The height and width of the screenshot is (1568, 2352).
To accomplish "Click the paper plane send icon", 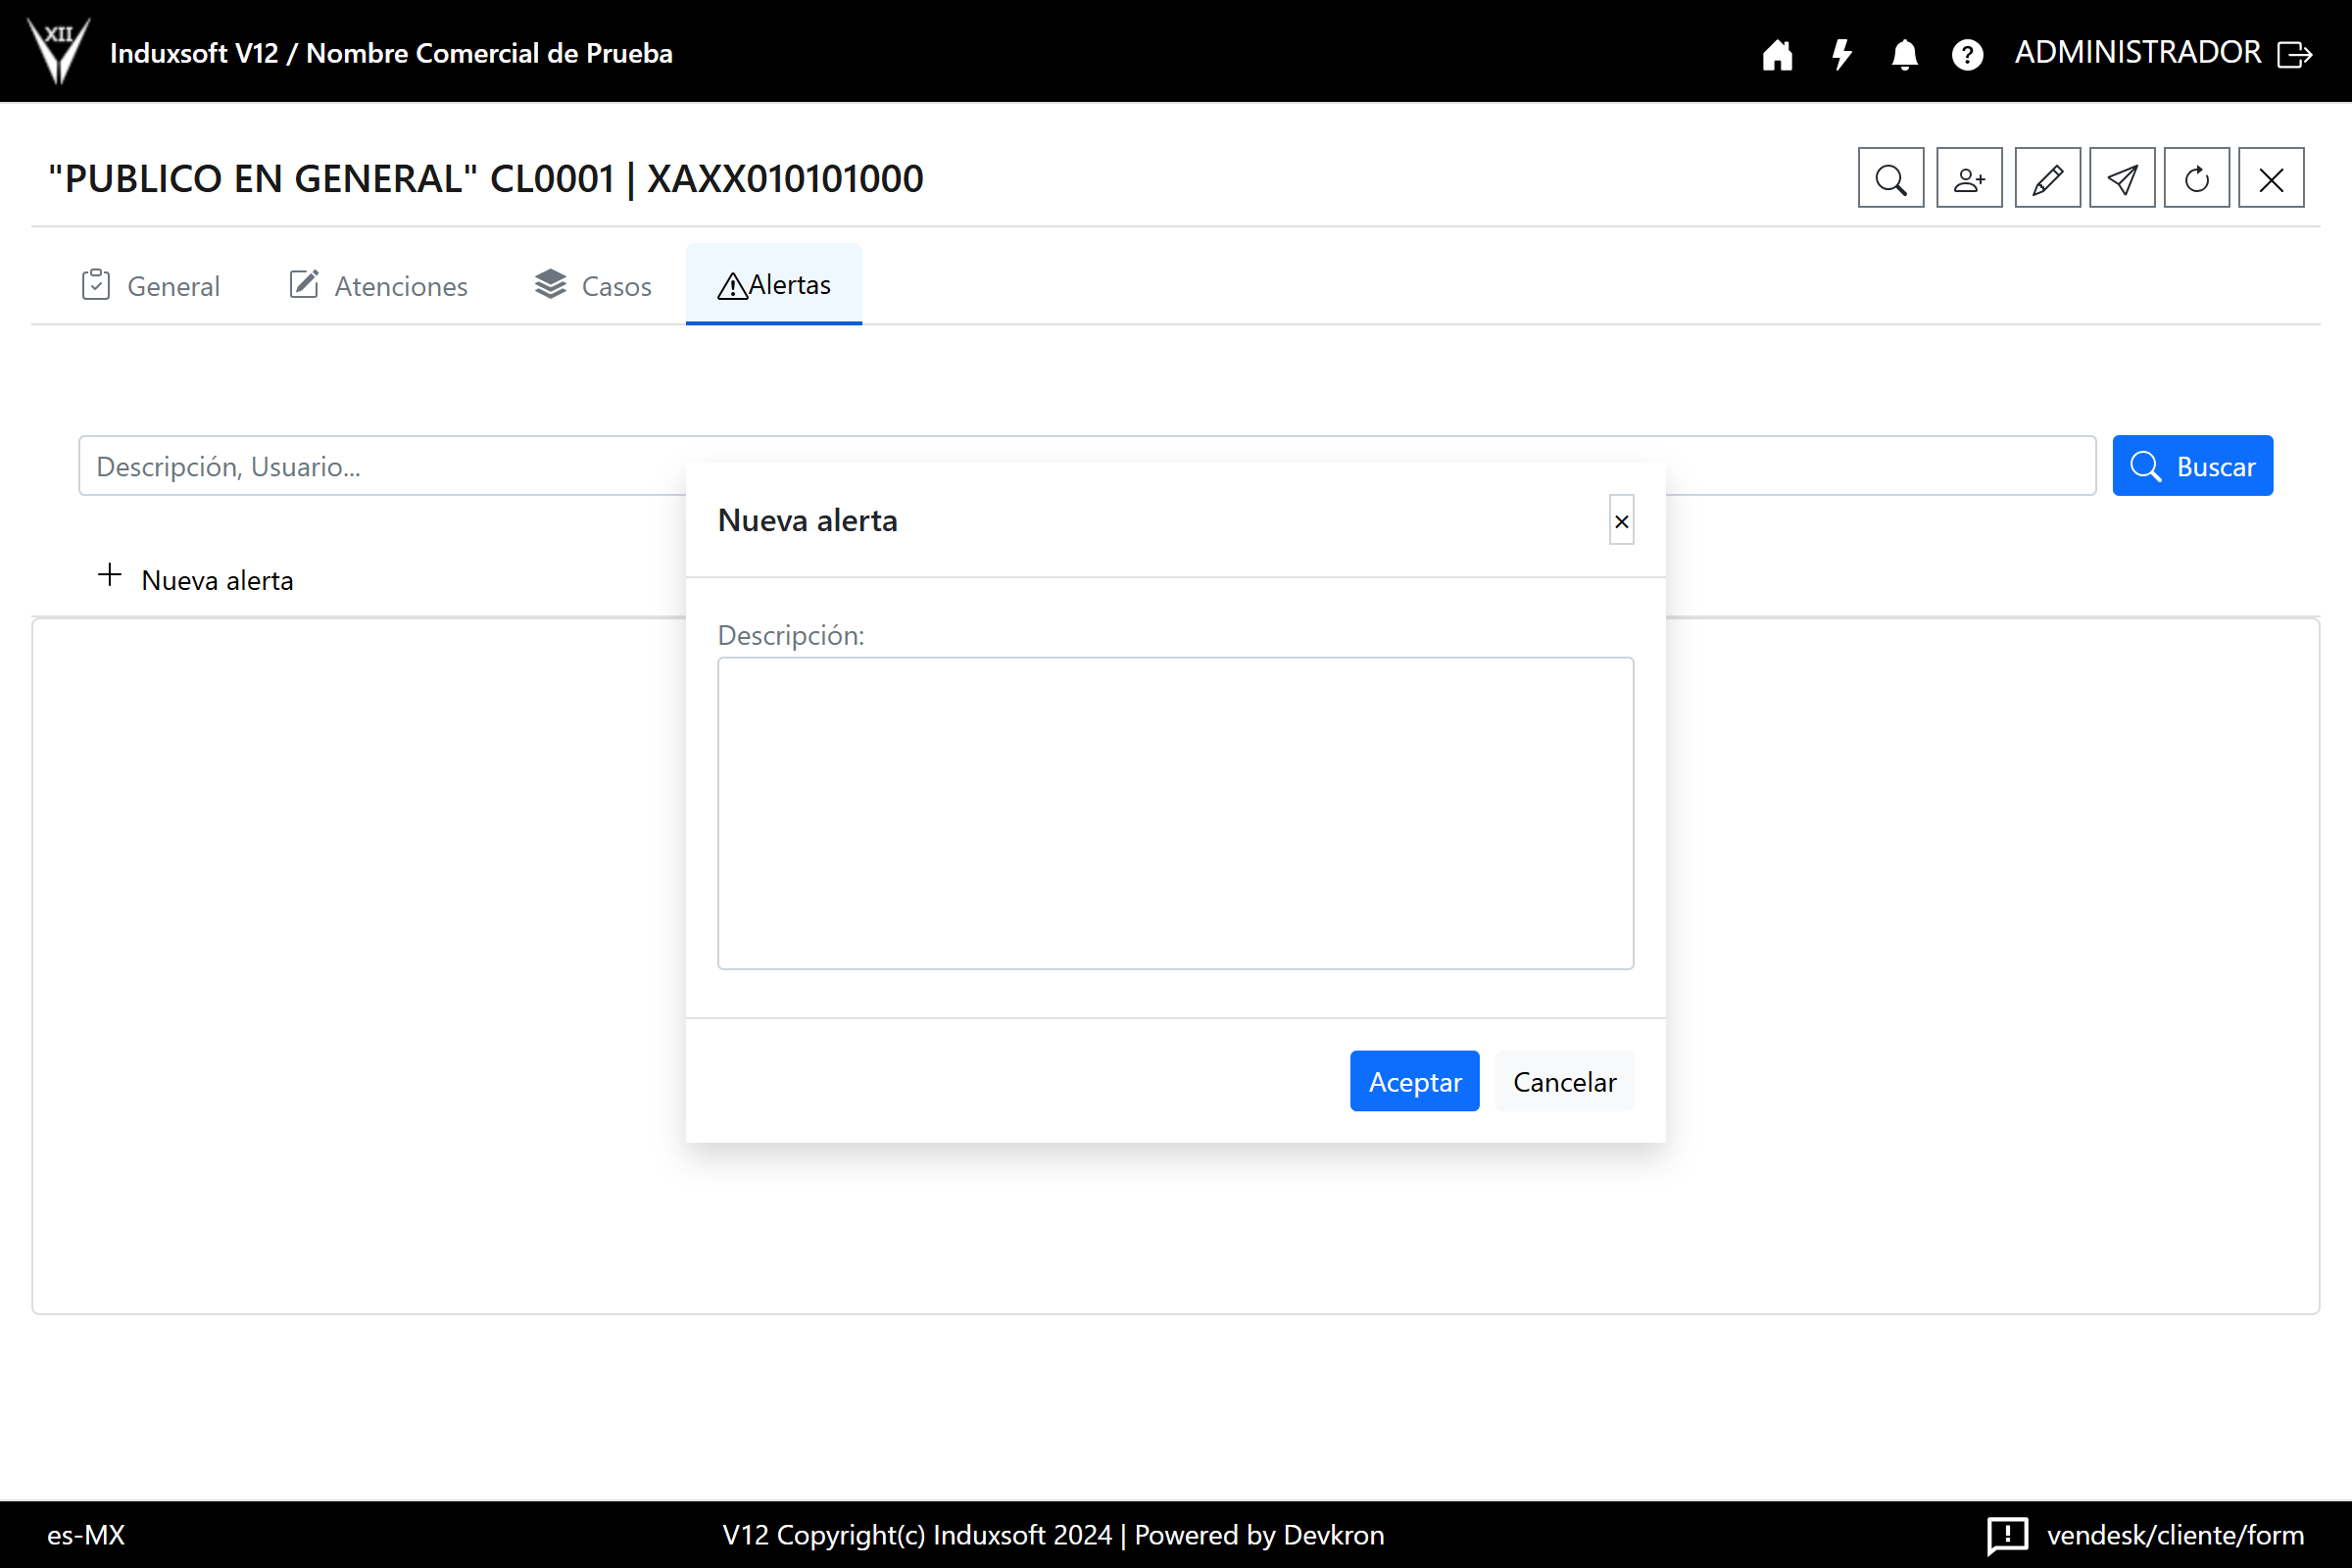I will pyautogui.click(x=2121, y=179).
